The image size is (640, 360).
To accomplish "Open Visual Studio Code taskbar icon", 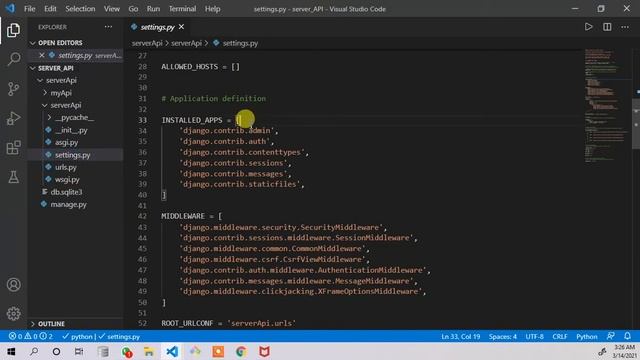I will 172,351.
